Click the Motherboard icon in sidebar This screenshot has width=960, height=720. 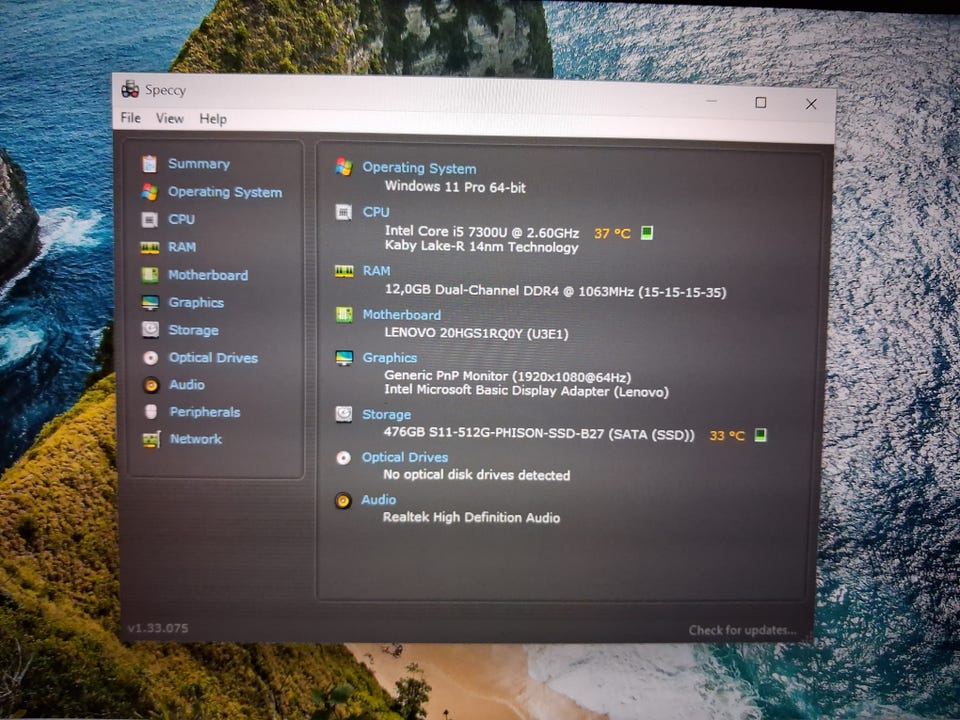click(150, 275)
